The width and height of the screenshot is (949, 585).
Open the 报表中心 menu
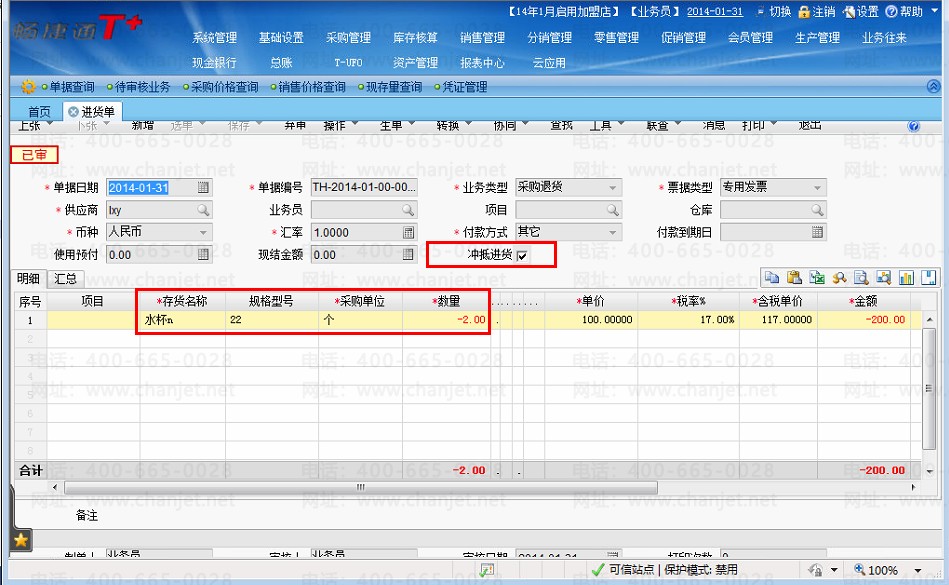482,62
